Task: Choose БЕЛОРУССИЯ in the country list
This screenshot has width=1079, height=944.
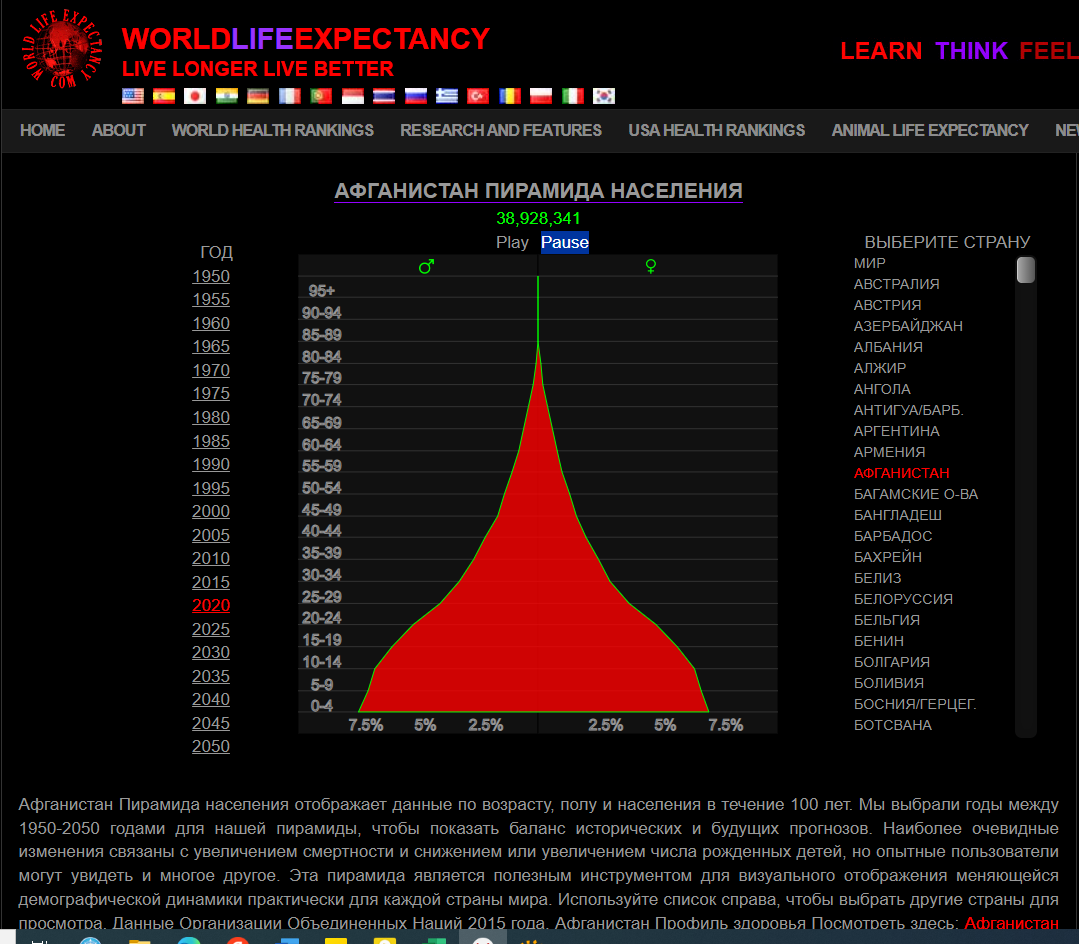Action: 903,599
